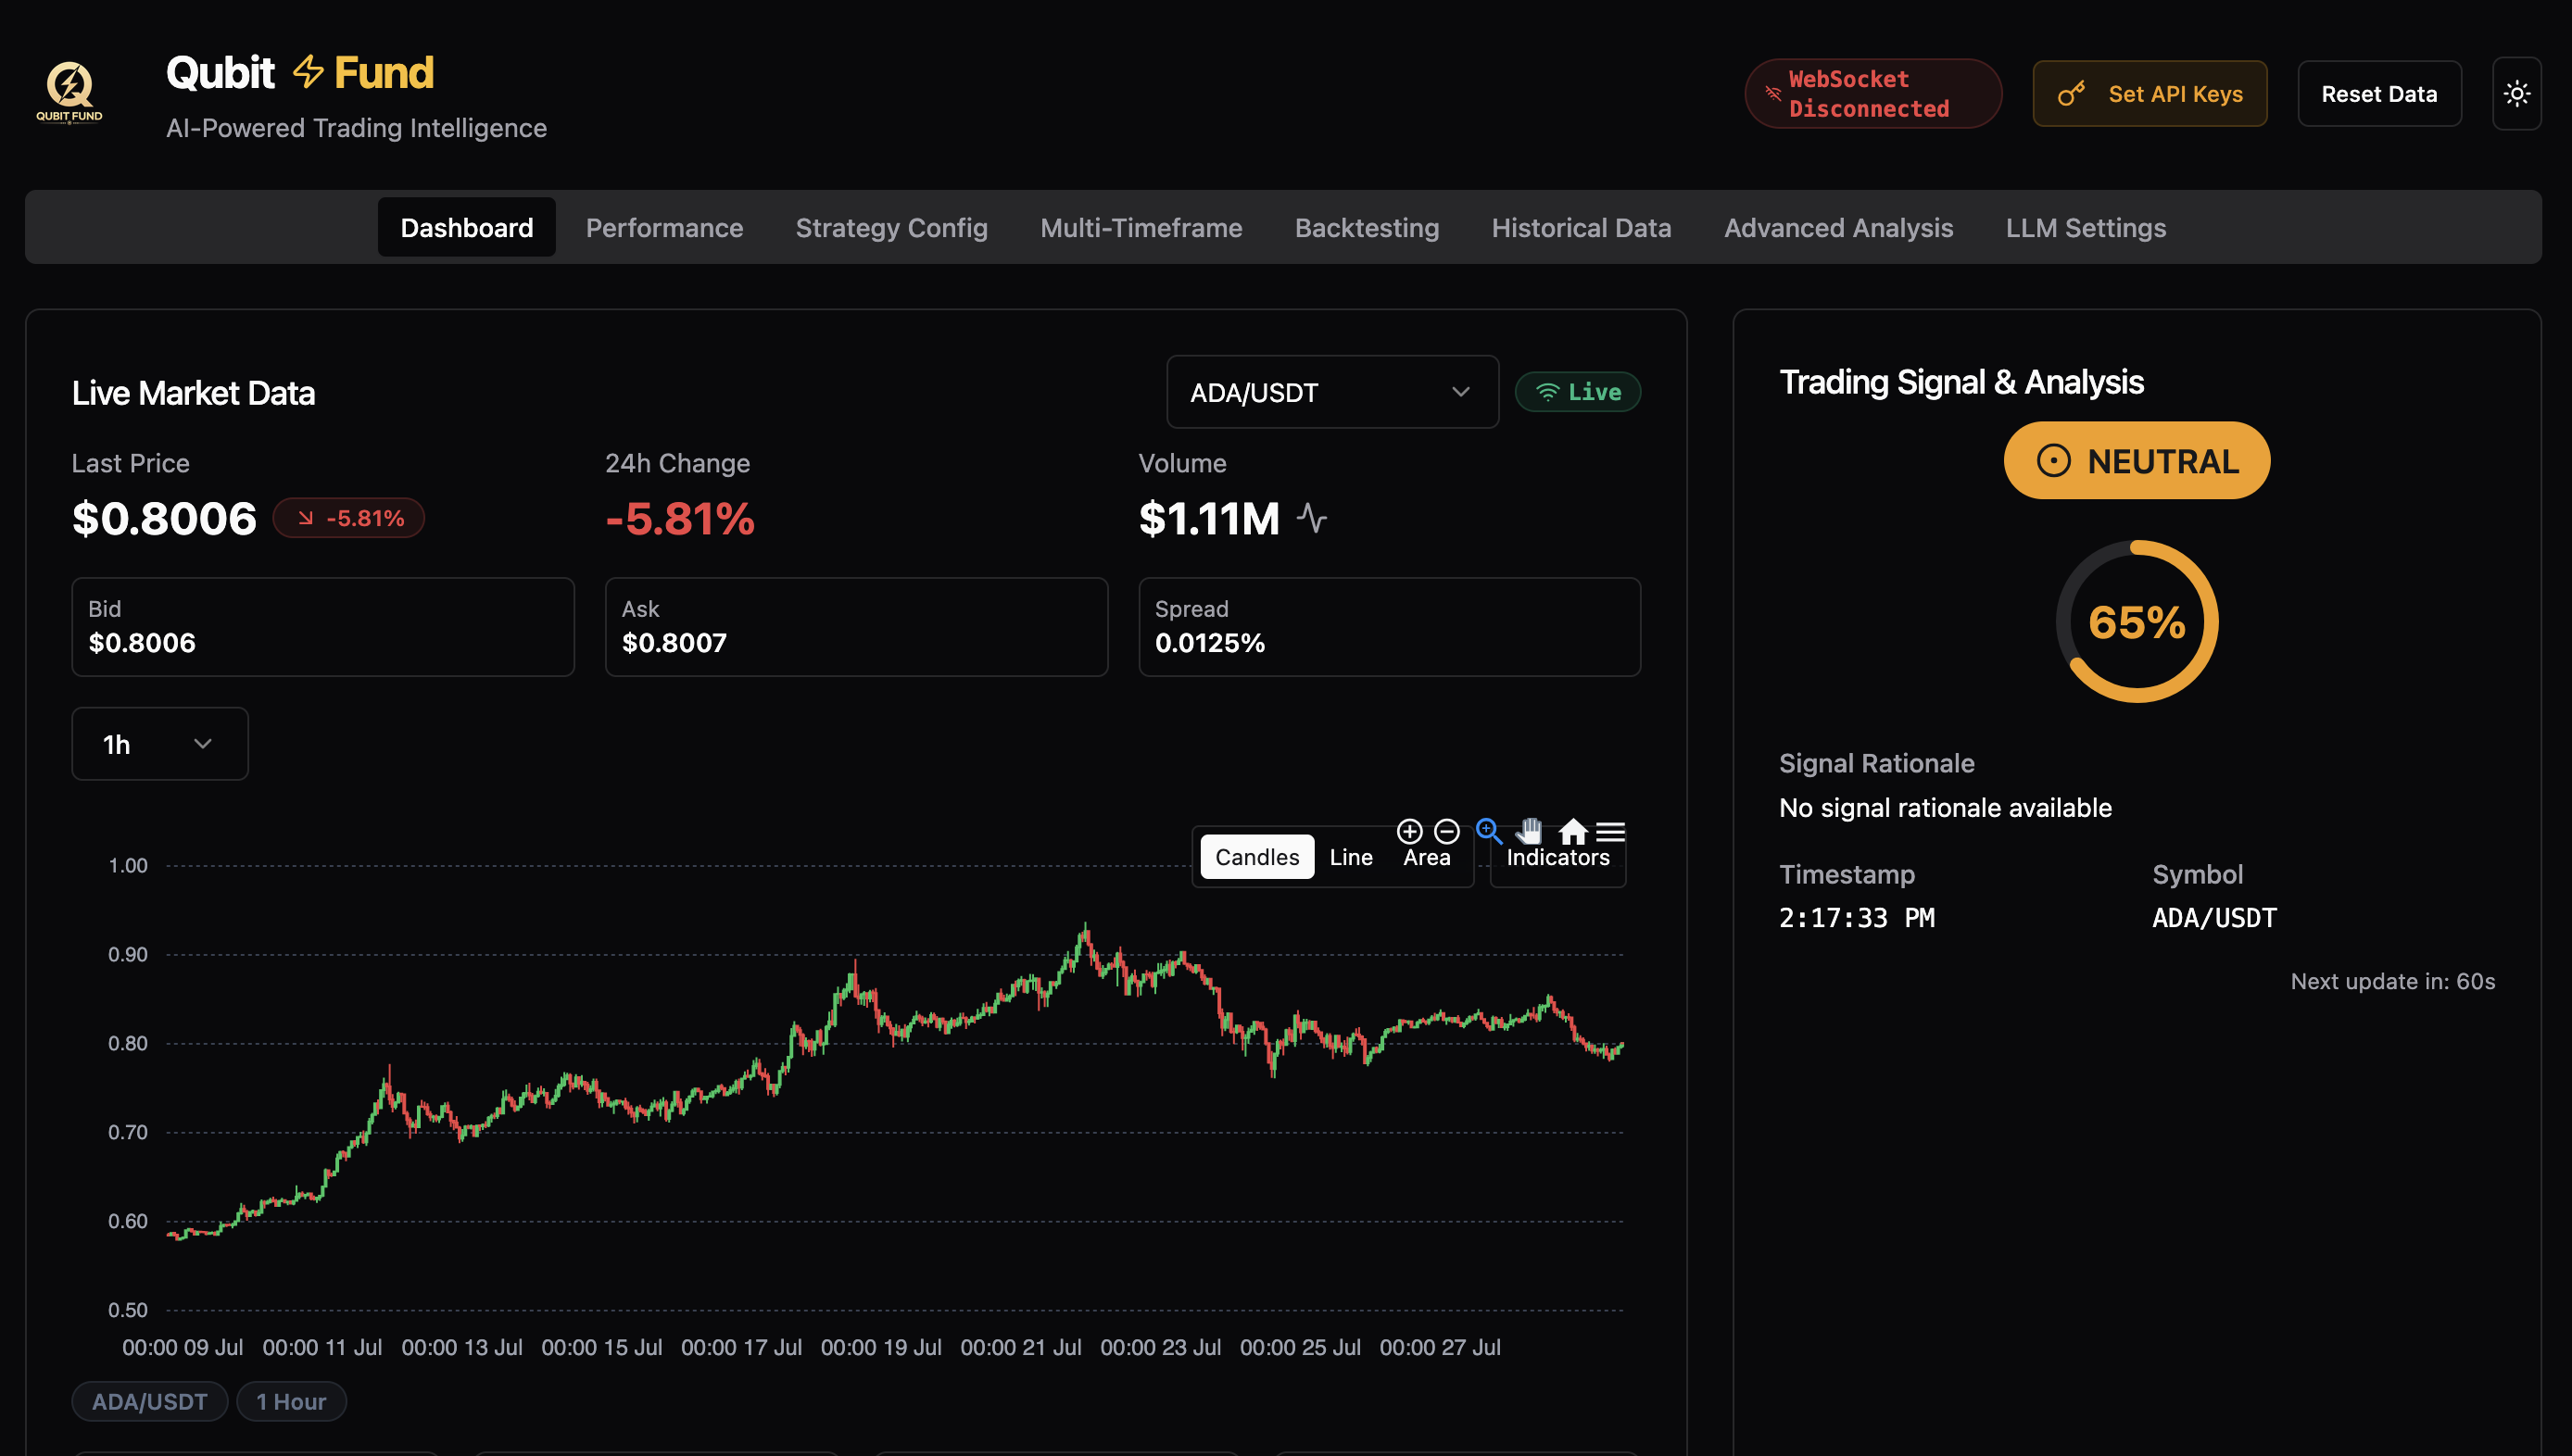Switch to the Backtesting tab
This screenshot has height=1456, width=2572.
point(1367,227)
